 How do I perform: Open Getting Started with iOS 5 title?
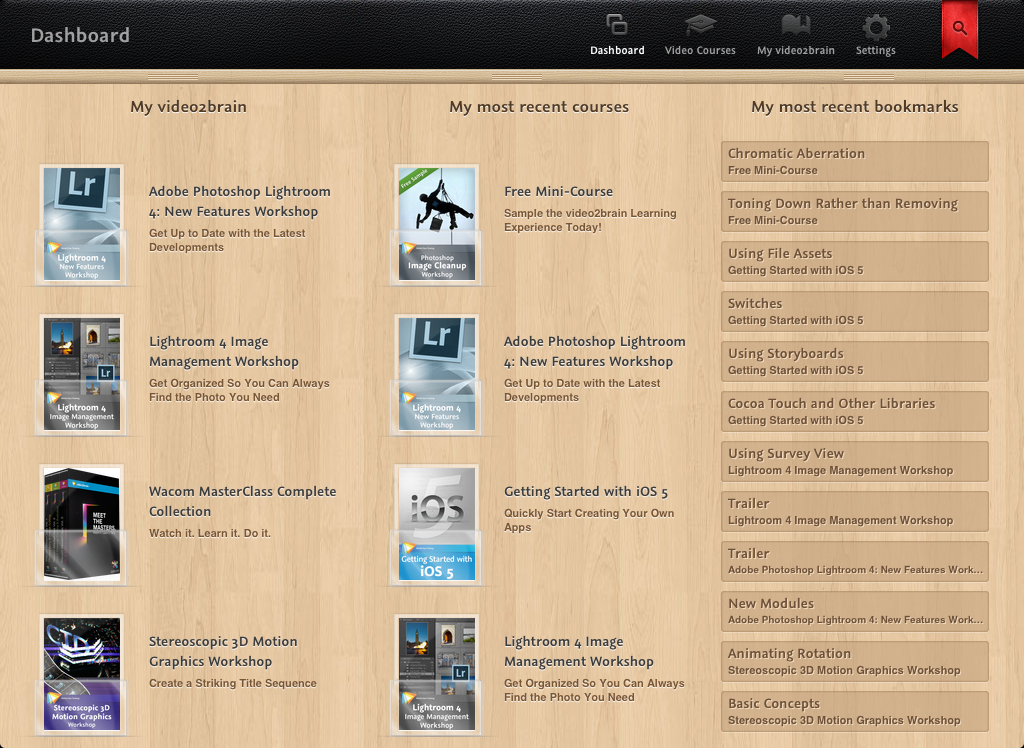click(586, 491)
